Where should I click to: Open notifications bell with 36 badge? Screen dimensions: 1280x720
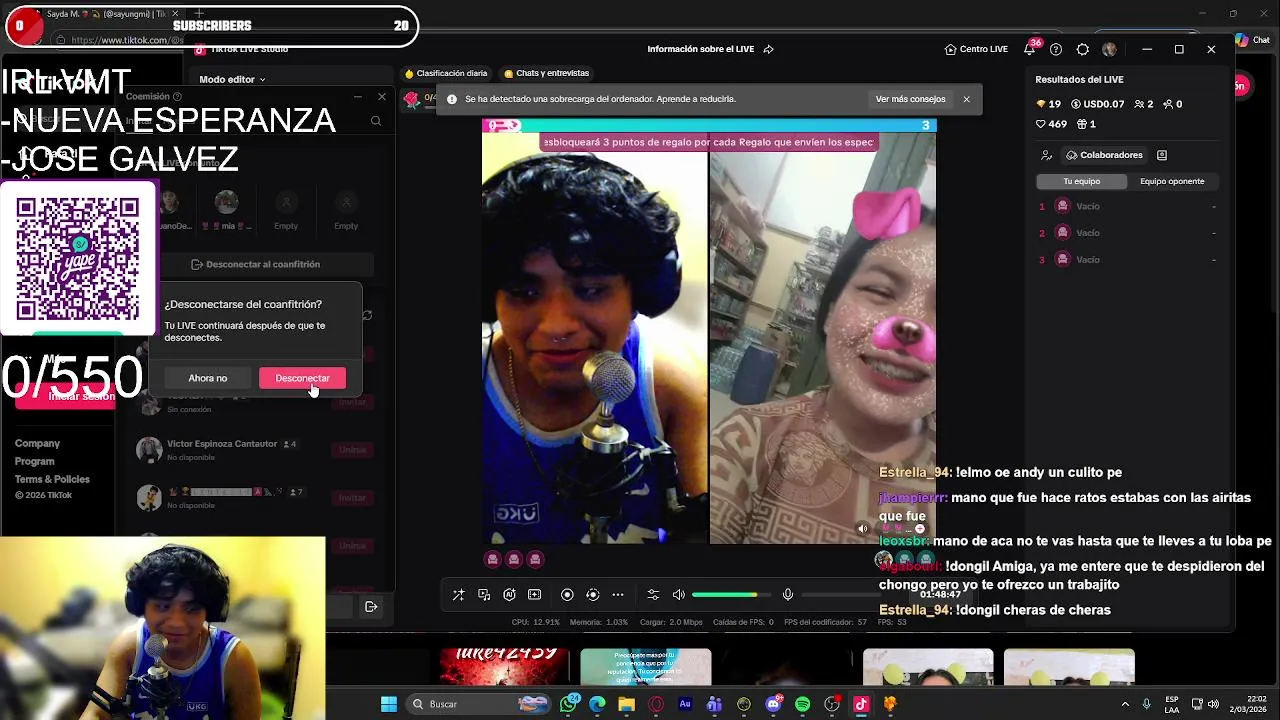tap(1029, 49)
